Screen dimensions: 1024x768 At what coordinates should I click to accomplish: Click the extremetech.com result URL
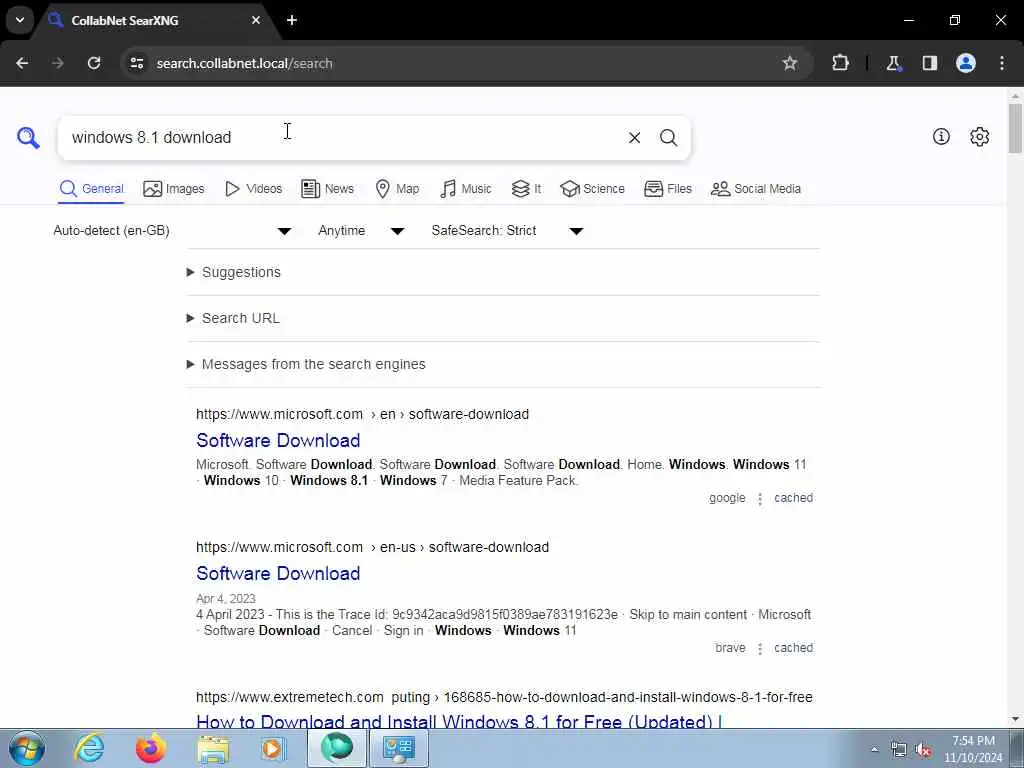pyautogui.click(x=504, y=697)
